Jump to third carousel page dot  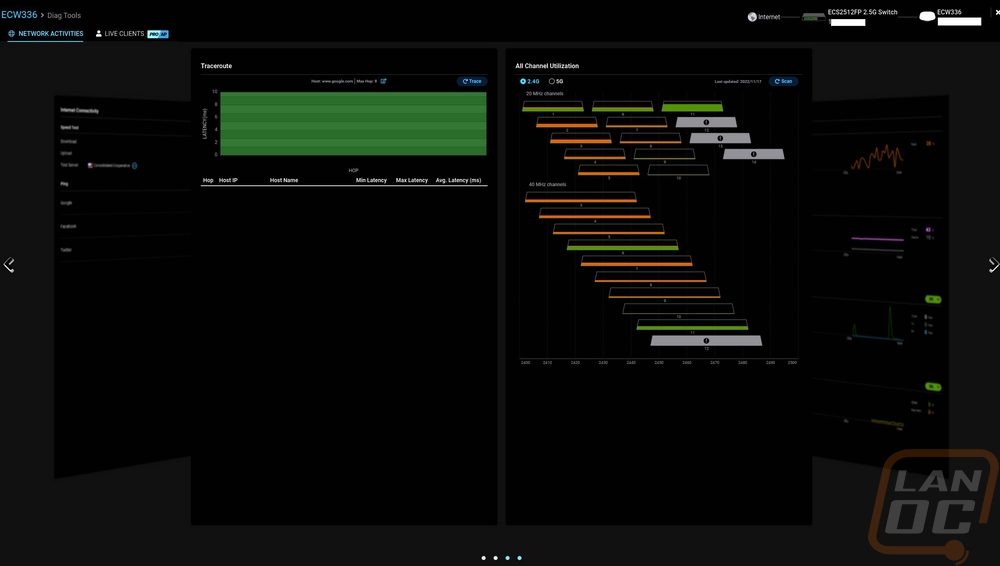point(508,558)
